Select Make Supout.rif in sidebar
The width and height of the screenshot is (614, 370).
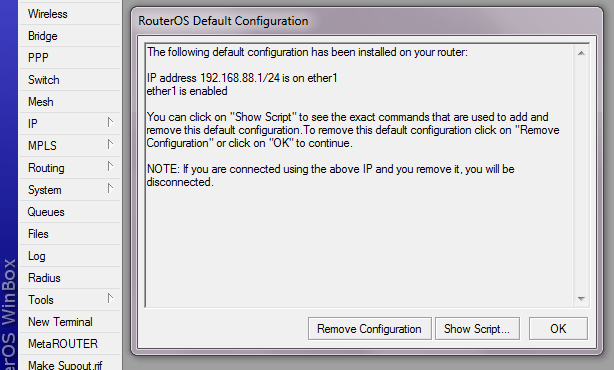(x=70, y=364)
